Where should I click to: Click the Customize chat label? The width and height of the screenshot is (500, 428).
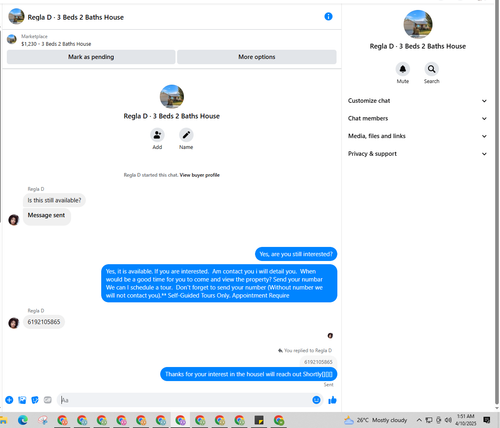tap(369, 101)
